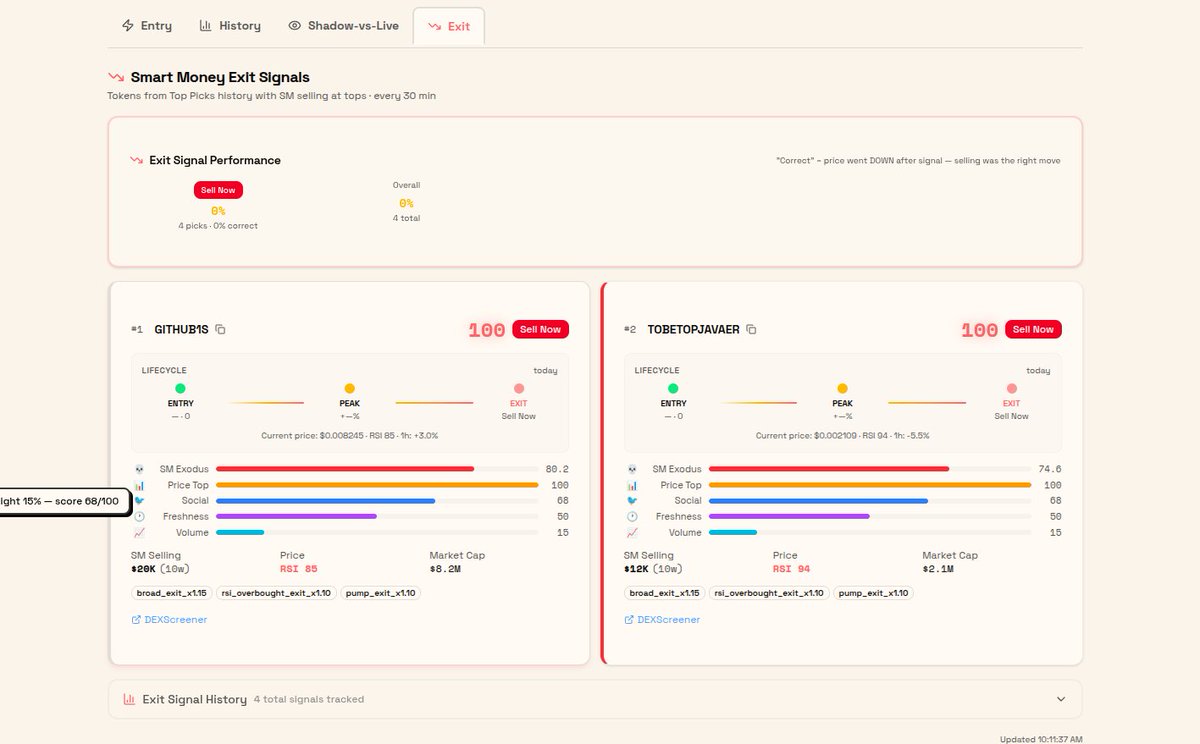Image resolution: width=1200 pixels, height=744 pixels.
Task: Click the yellow PEAK dot on GITHUB1S lifecycle
Action: click(x=349, y=388)
